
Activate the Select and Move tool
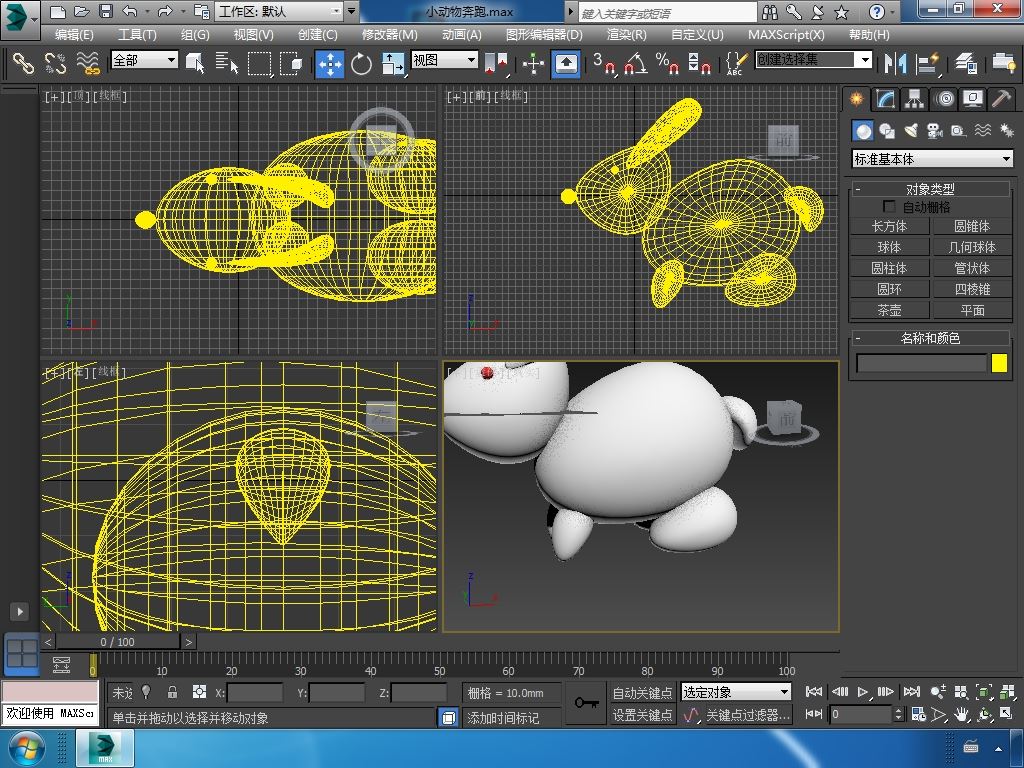[330, 64]
